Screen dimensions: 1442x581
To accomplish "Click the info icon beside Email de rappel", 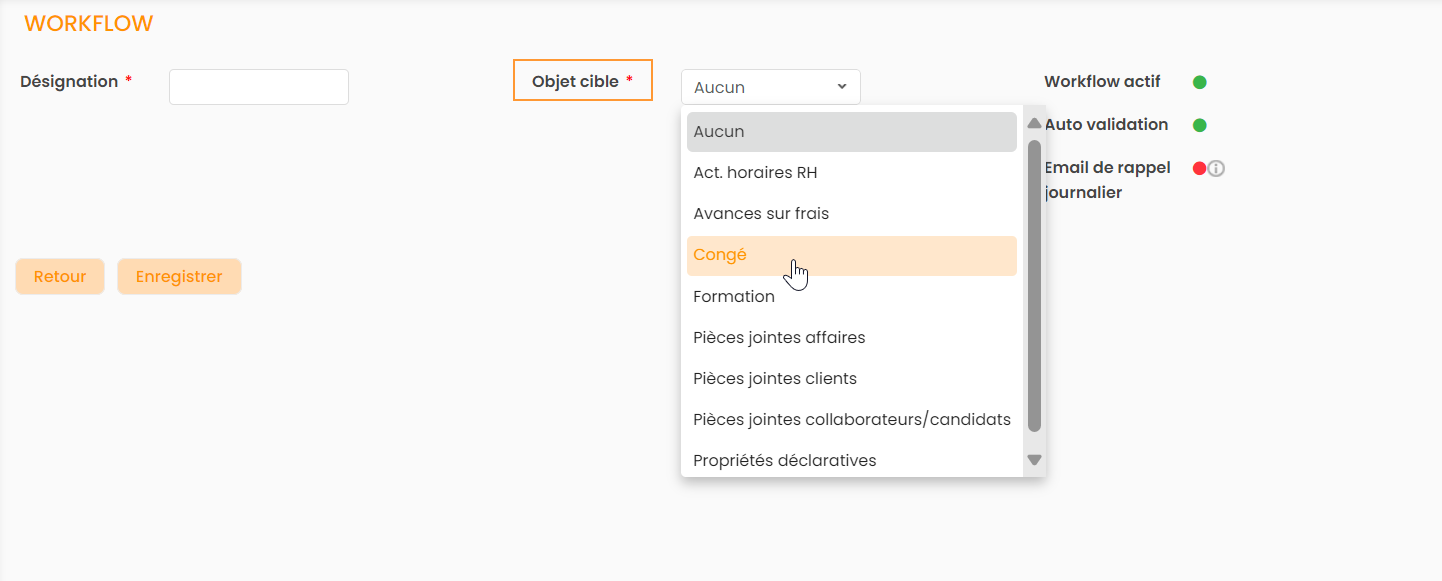I will [1216, 169].
